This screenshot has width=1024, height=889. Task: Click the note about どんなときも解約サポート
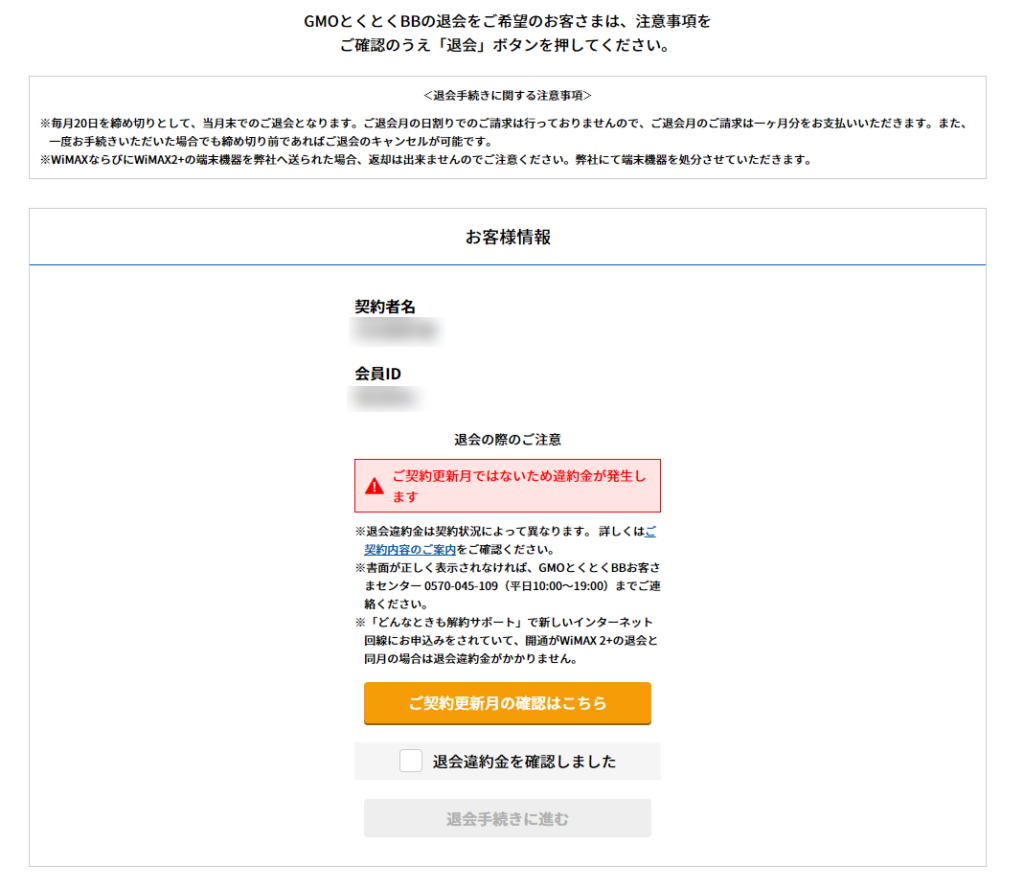pyautogui.click(x=507, y=640)
